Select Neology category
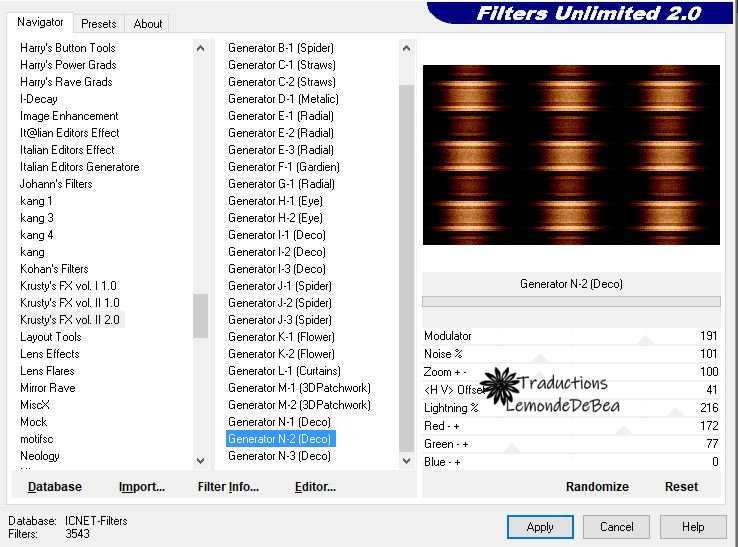The height and width of the screenshot is (547, 738). (x=40, y=456)
